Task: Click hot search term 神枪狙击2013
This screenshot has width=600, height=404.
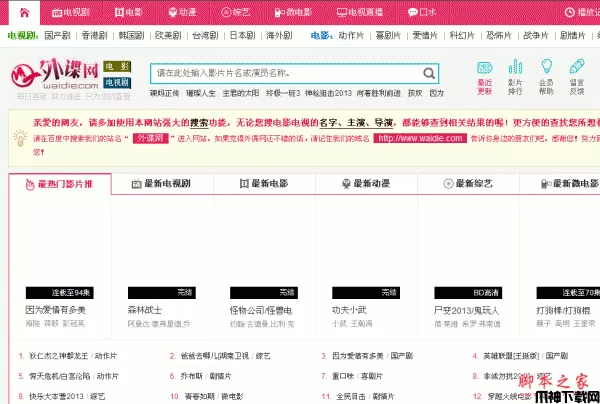Action: tap(328, 93)
